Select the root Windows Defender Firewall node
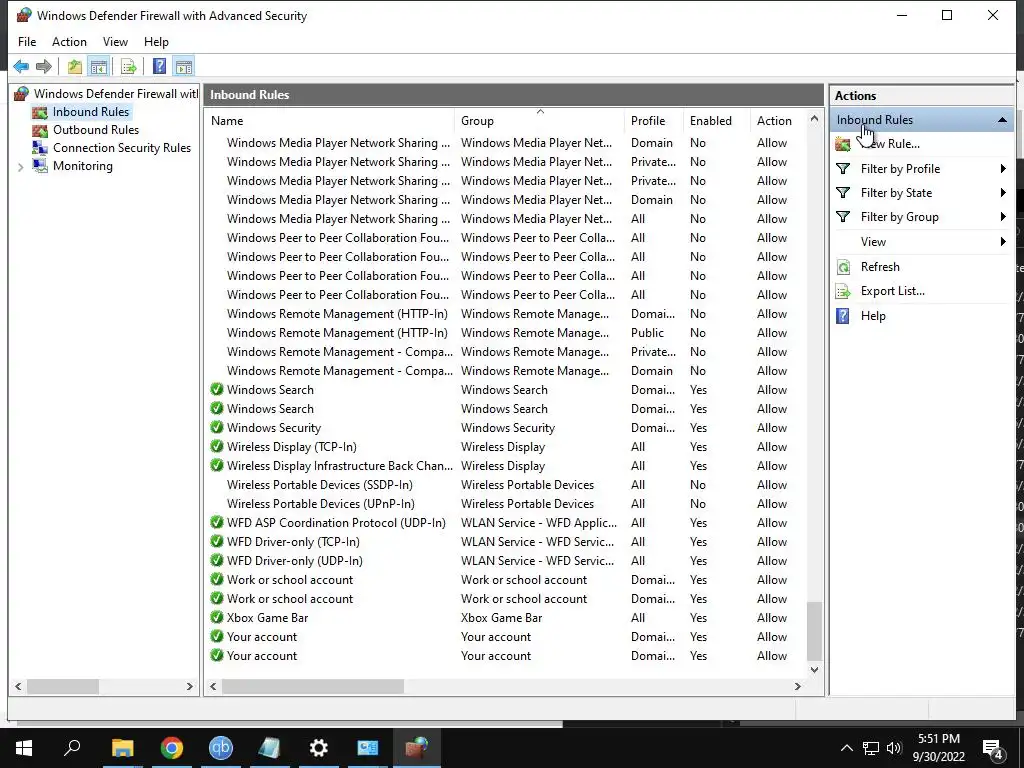 pyautogui.click(x=116, y=94)
